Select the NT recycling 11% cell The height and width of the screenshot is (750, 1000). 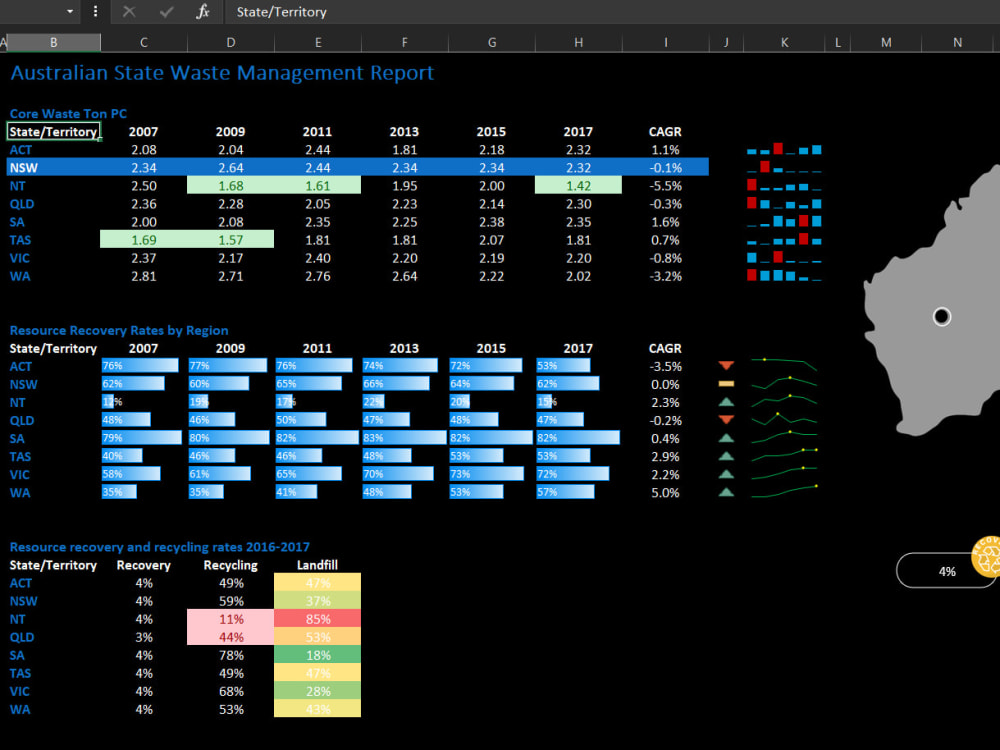coord(230,619)
